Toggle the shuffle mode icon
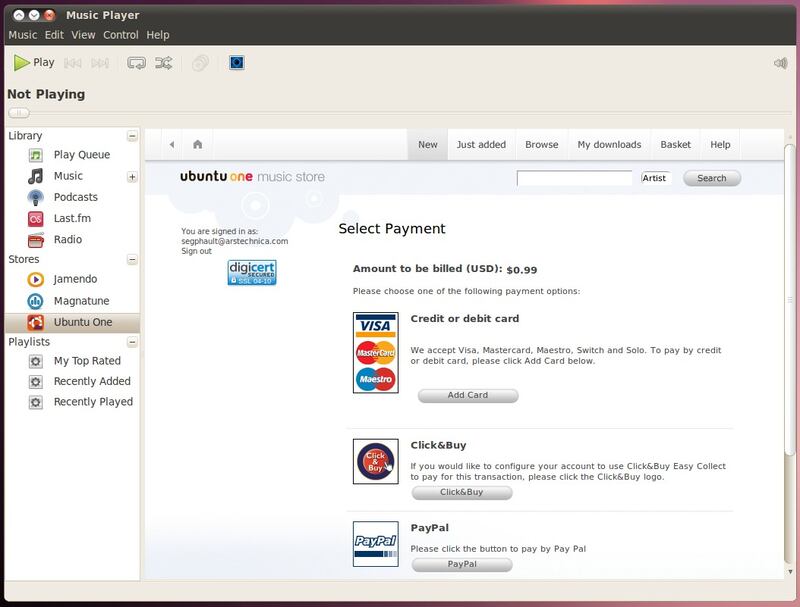The width and height of the screenshot is (800, 607). click(x=164, y=63)
